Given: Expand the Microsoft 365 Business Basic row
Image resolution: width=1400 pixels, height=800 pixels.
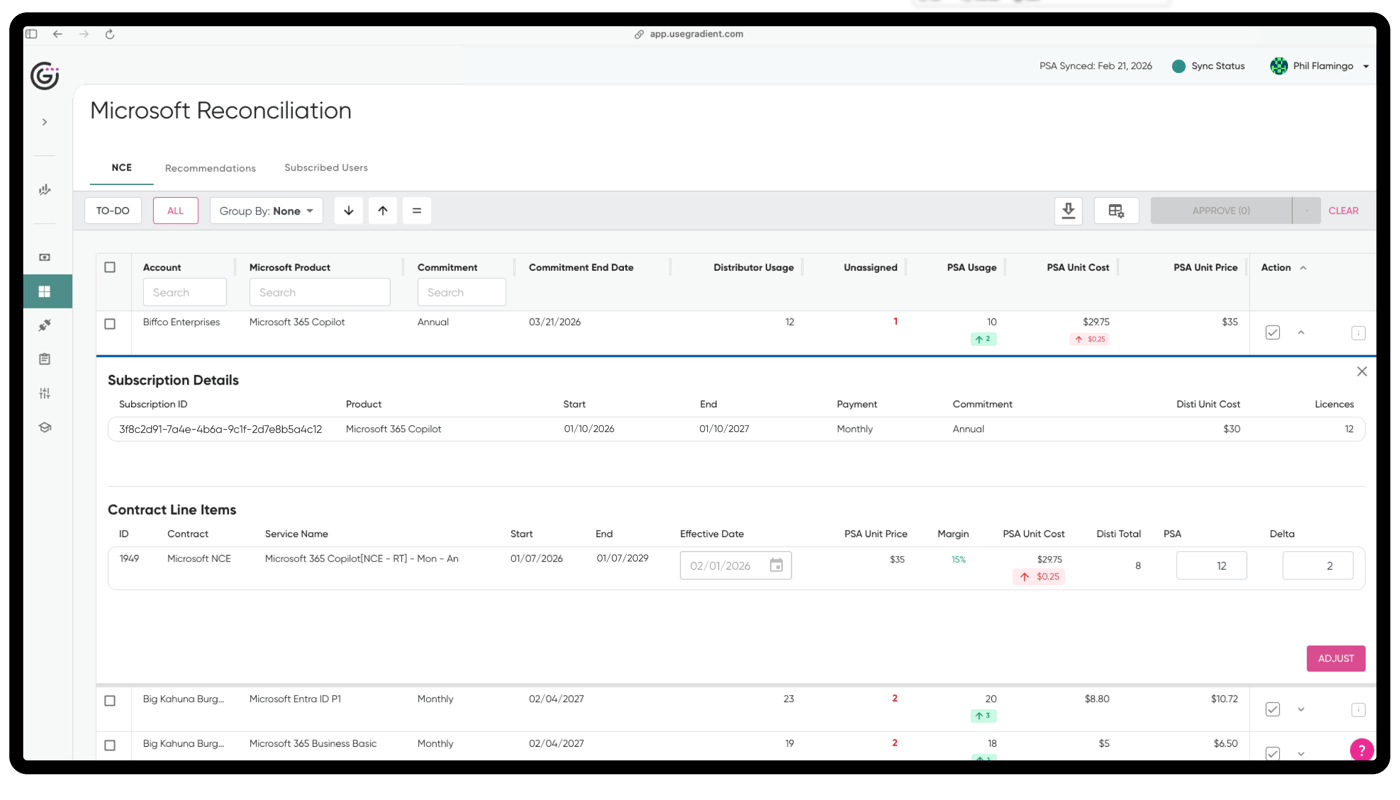Looking at the screenshot, I should pos(1301,753).
